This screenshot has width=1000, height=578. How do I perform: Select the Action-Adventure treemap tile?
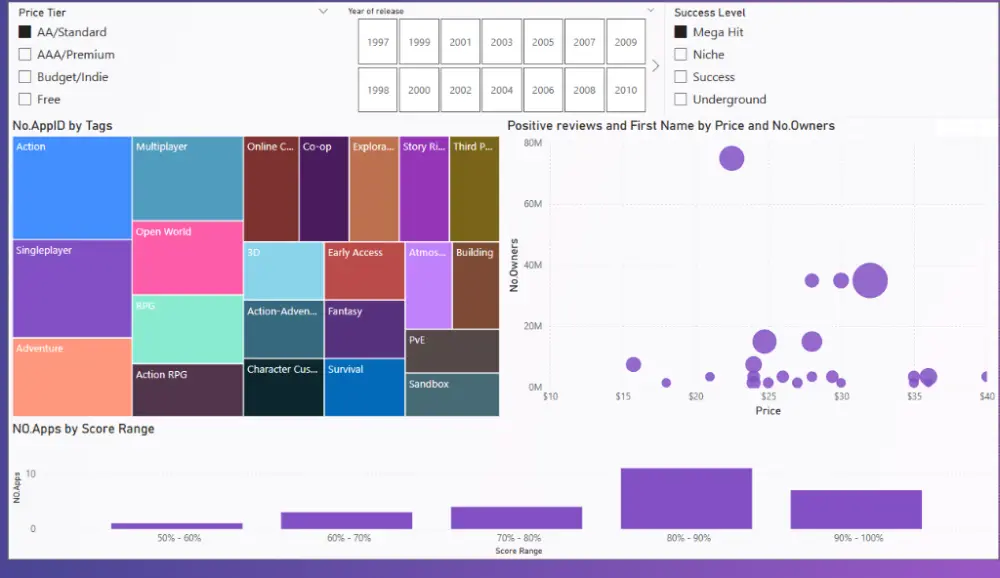(283, 329)
